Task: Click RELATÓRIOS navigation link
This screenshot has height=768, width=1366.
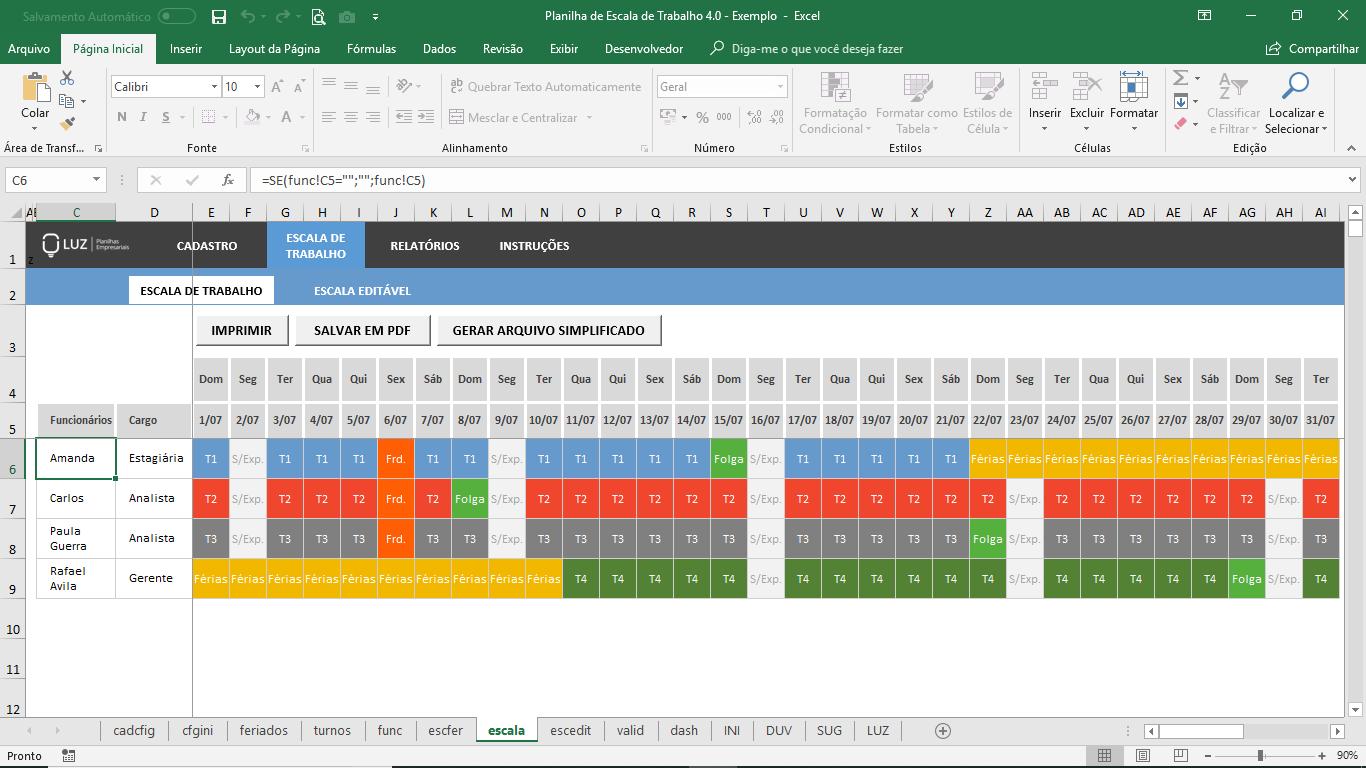Action: click(425, 246)
